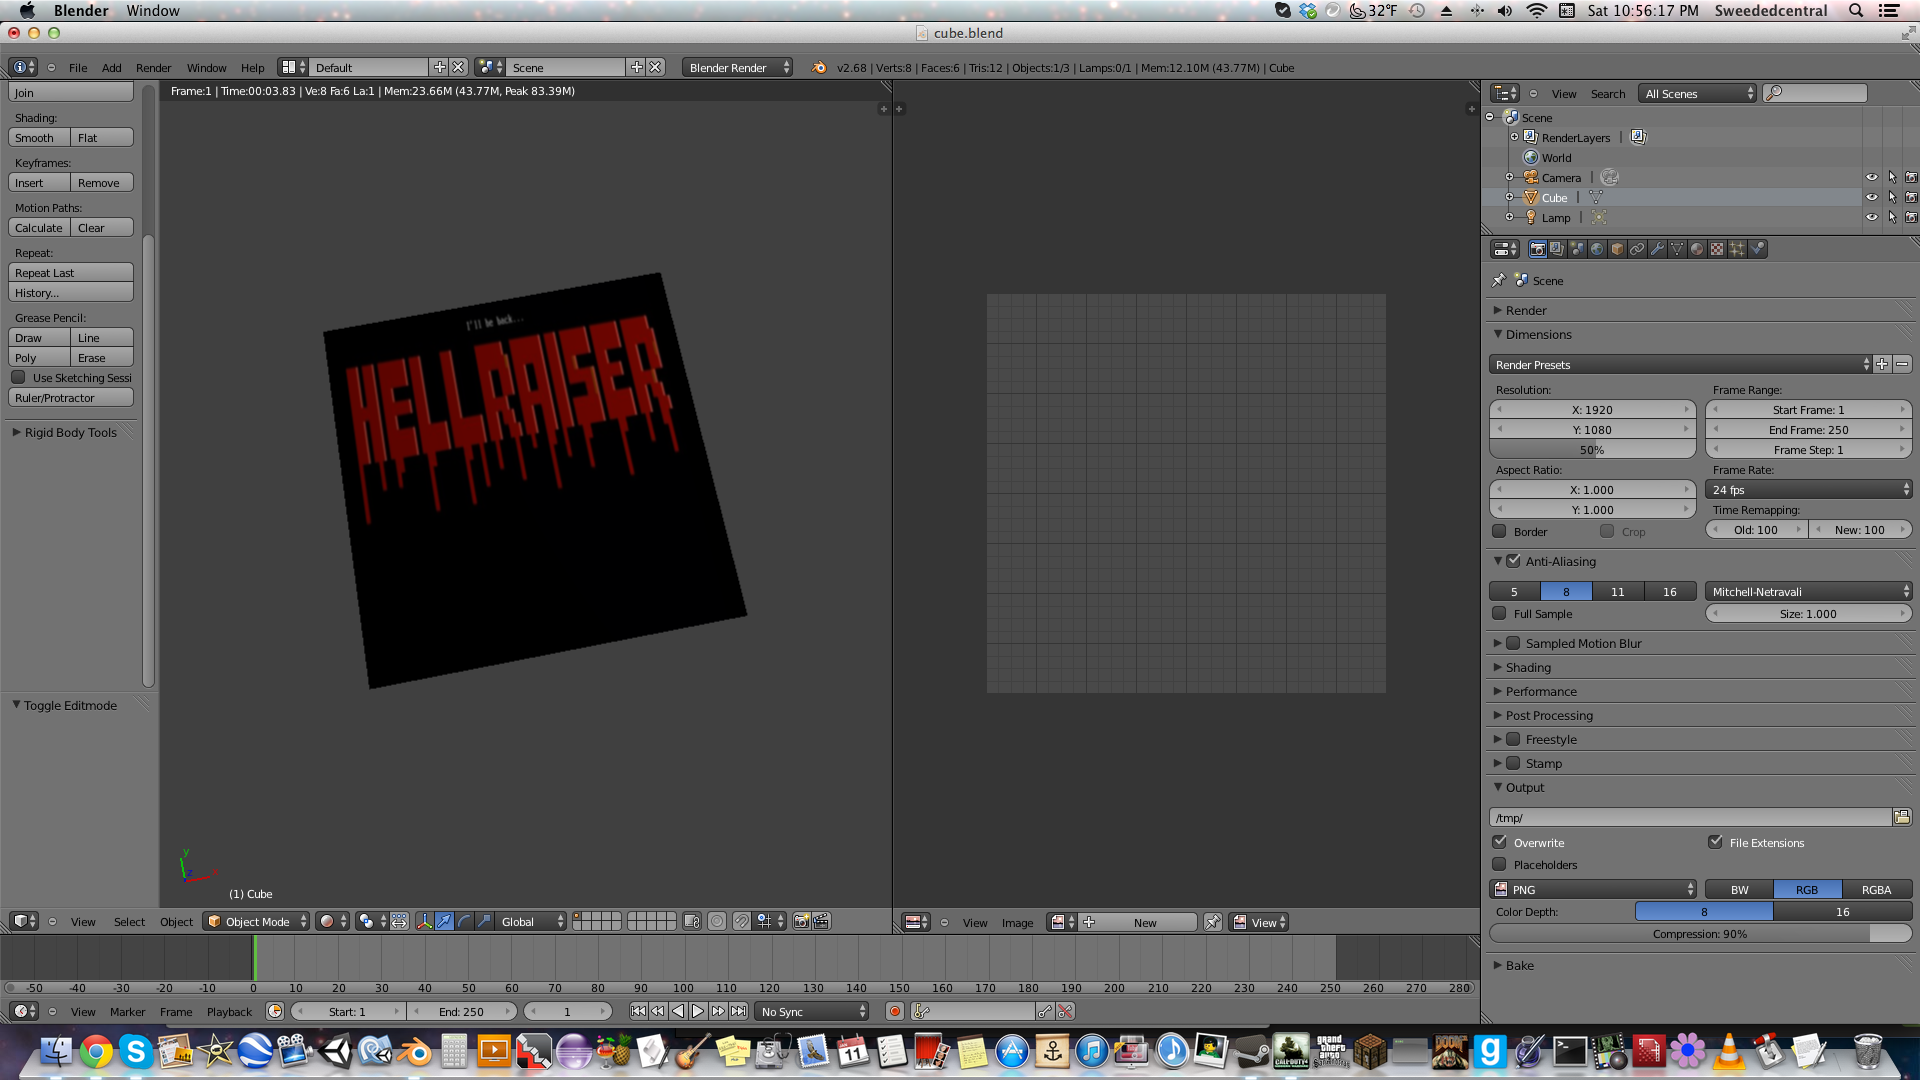
Task: Open the No Sync dropdown in timeline
Action: [x=812, y=1011]
